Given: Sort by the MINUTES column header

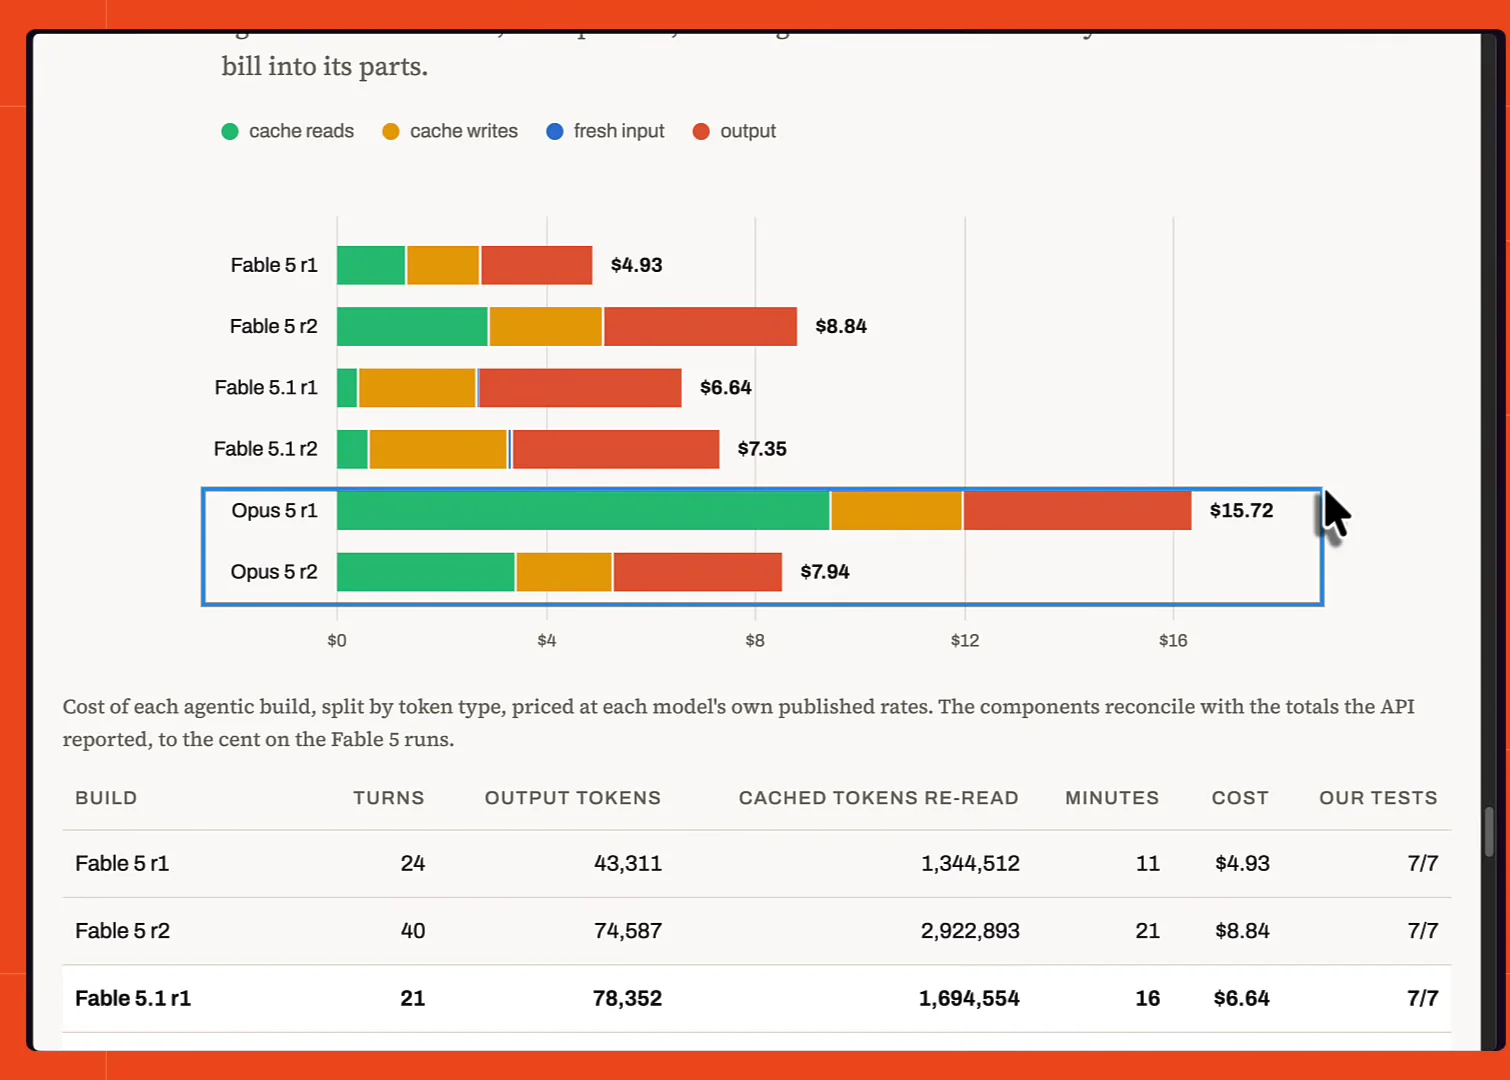Looking at the screenshot, I should click(1112, 798).
